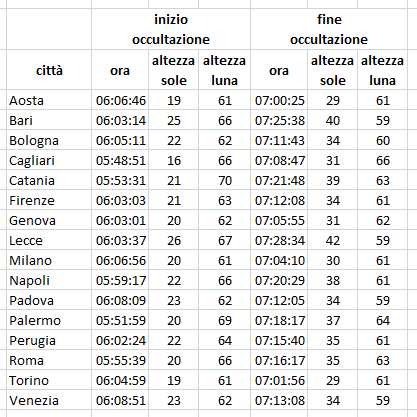Click Catania start moon altitude 70
This screenshot has height=417, width=417.
coord(224,180)
